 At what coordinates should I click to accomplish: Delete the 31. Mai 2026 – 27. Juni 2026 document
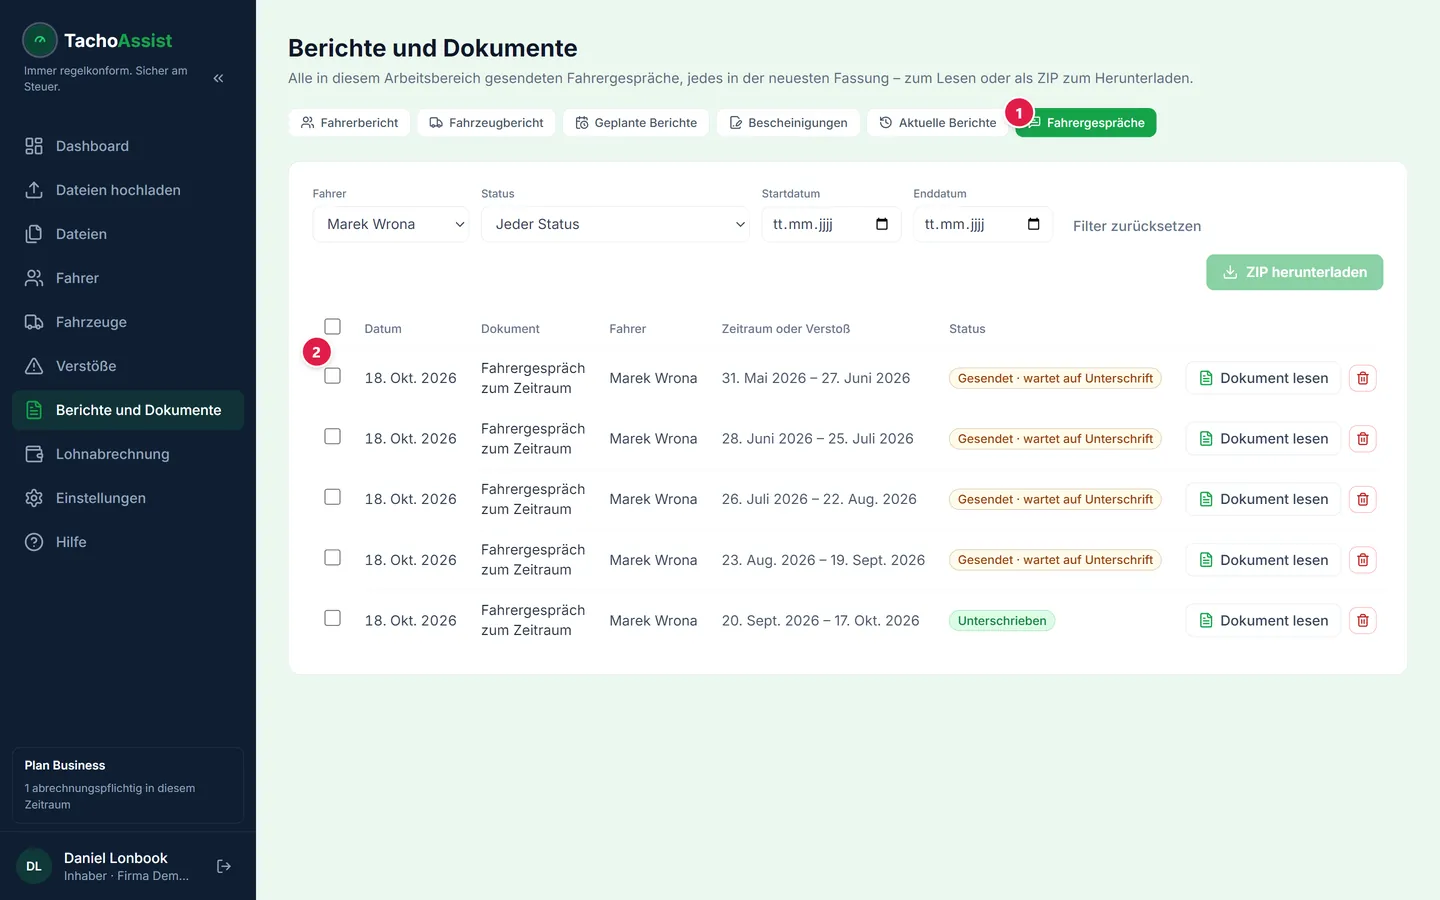[x=1362, y=378]
